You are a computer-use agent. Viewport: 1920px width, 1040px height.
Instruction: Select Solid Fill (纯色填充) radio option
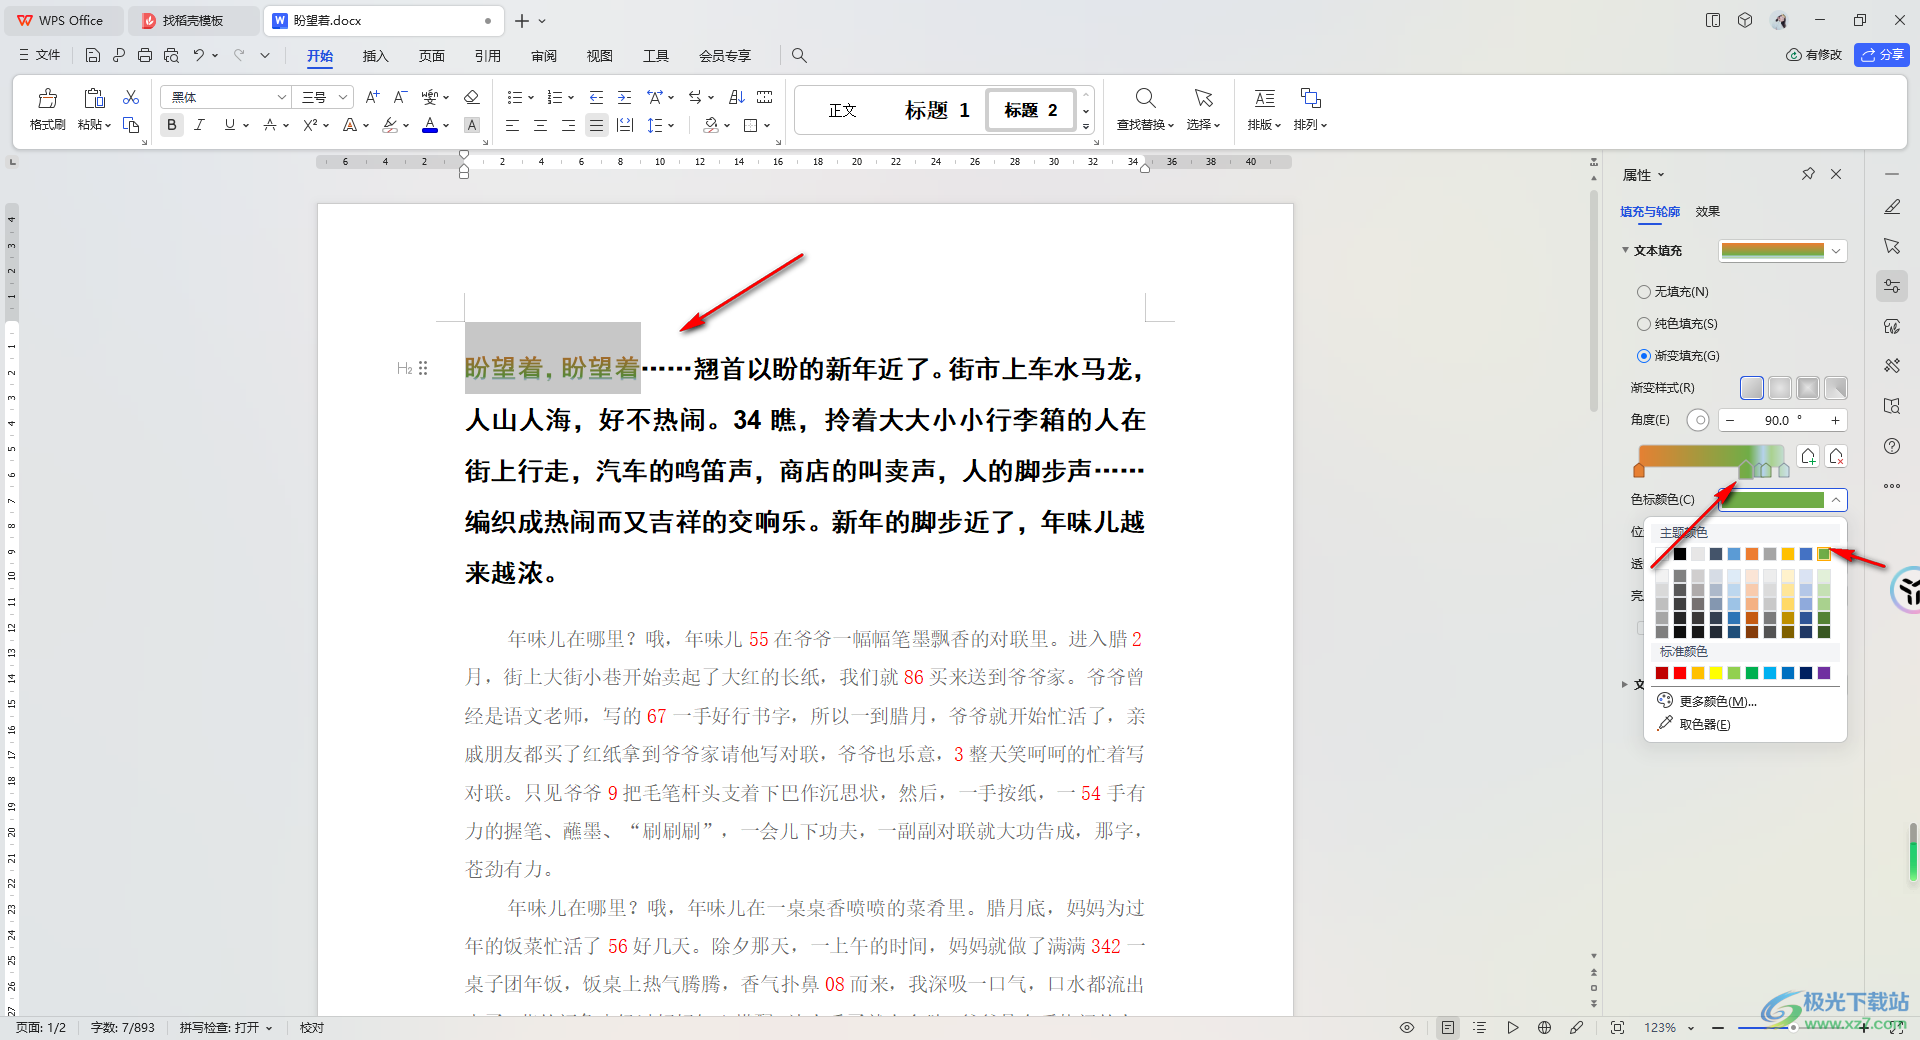coord(1643,324)
